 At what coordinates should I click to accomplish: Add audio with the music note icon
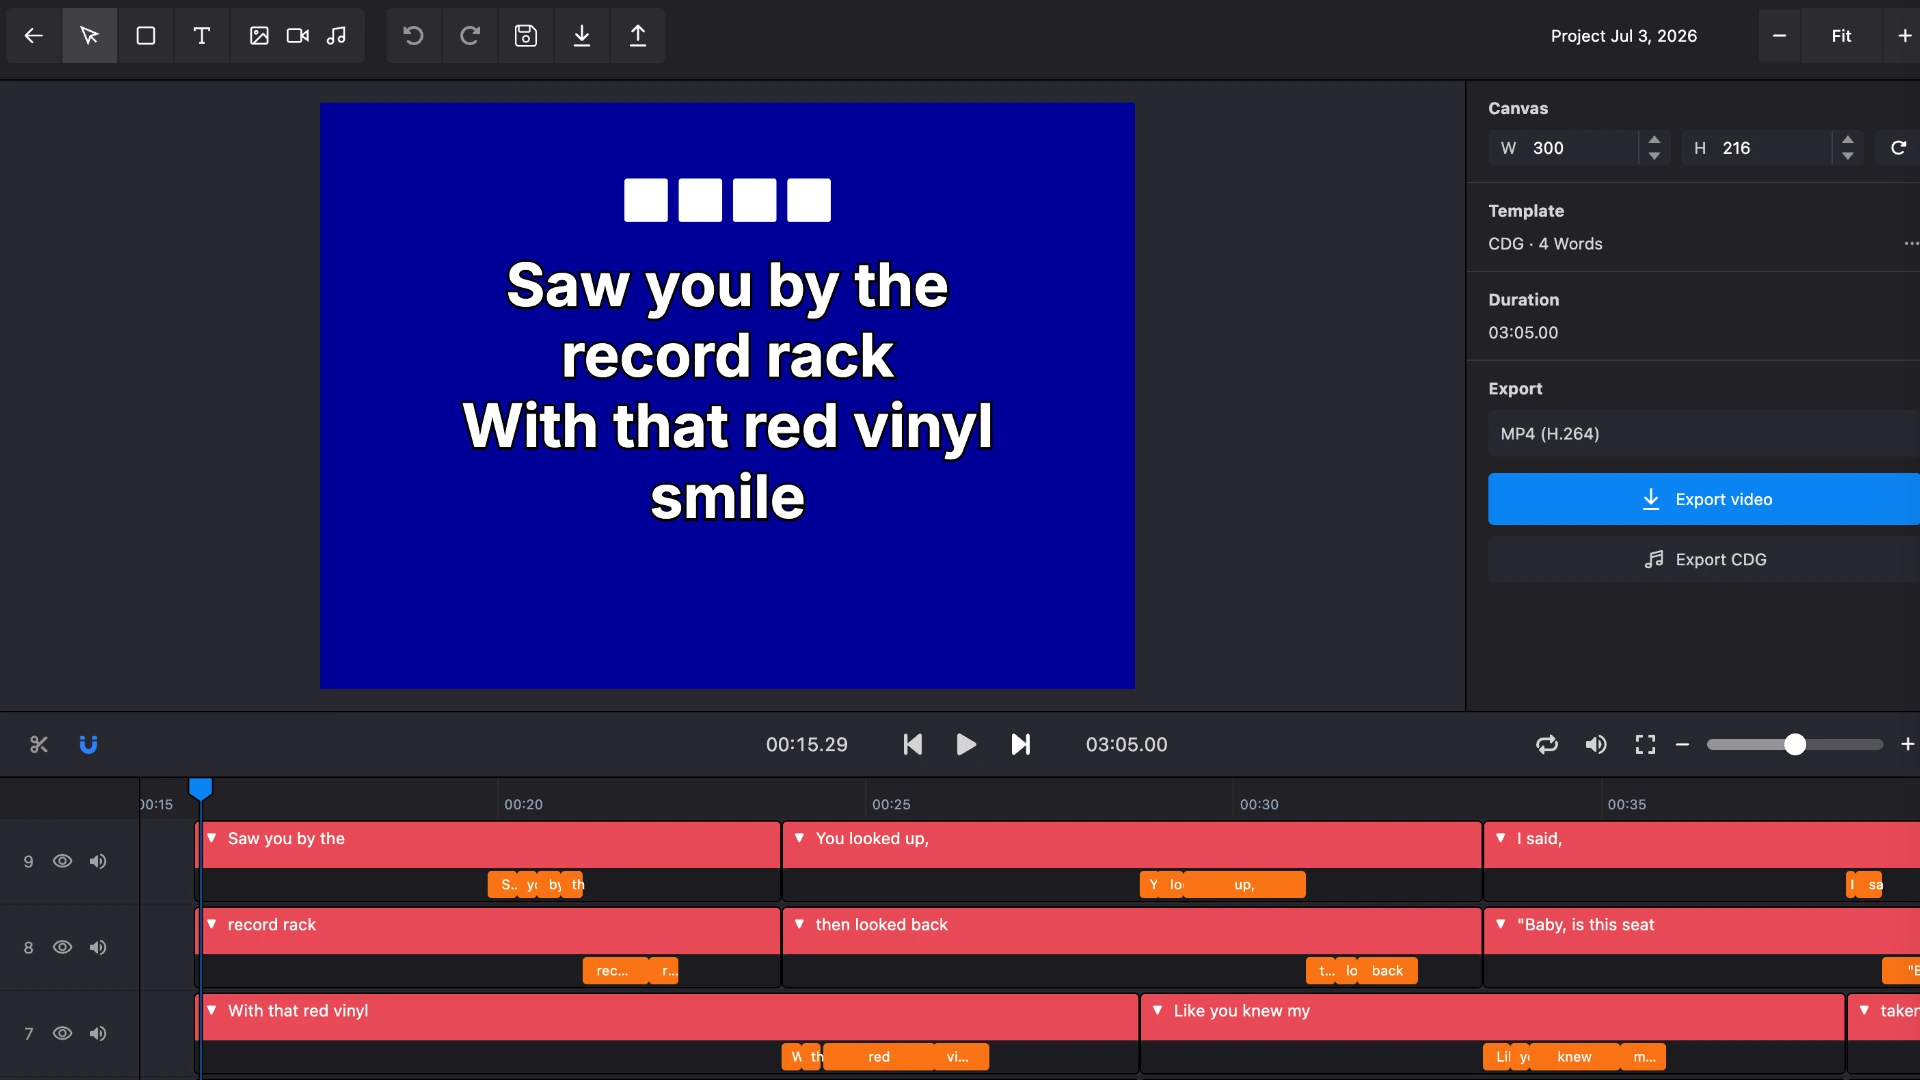[x=337, y=36]
